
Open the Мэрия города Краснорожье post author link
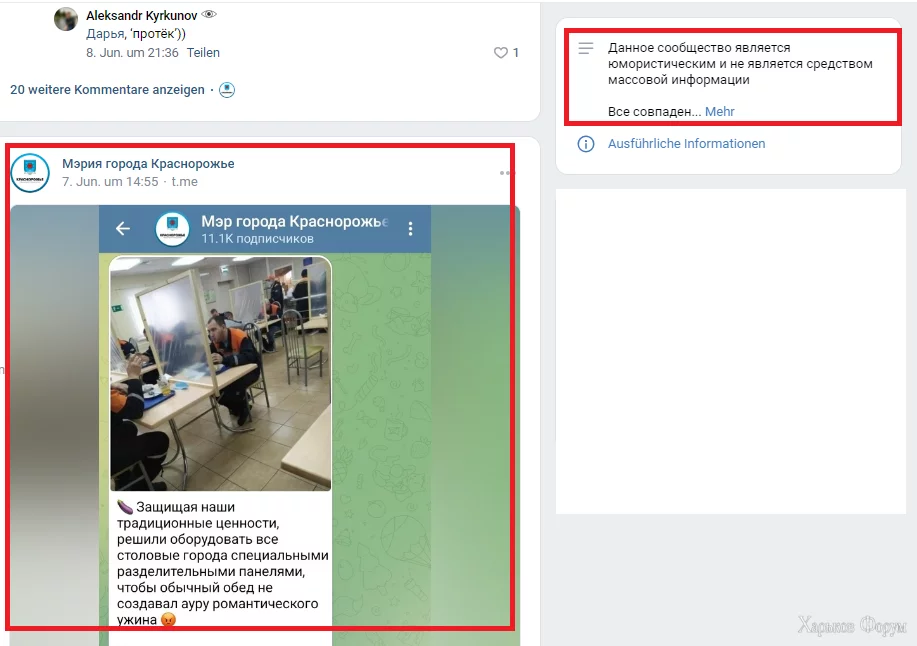(148, 164)
